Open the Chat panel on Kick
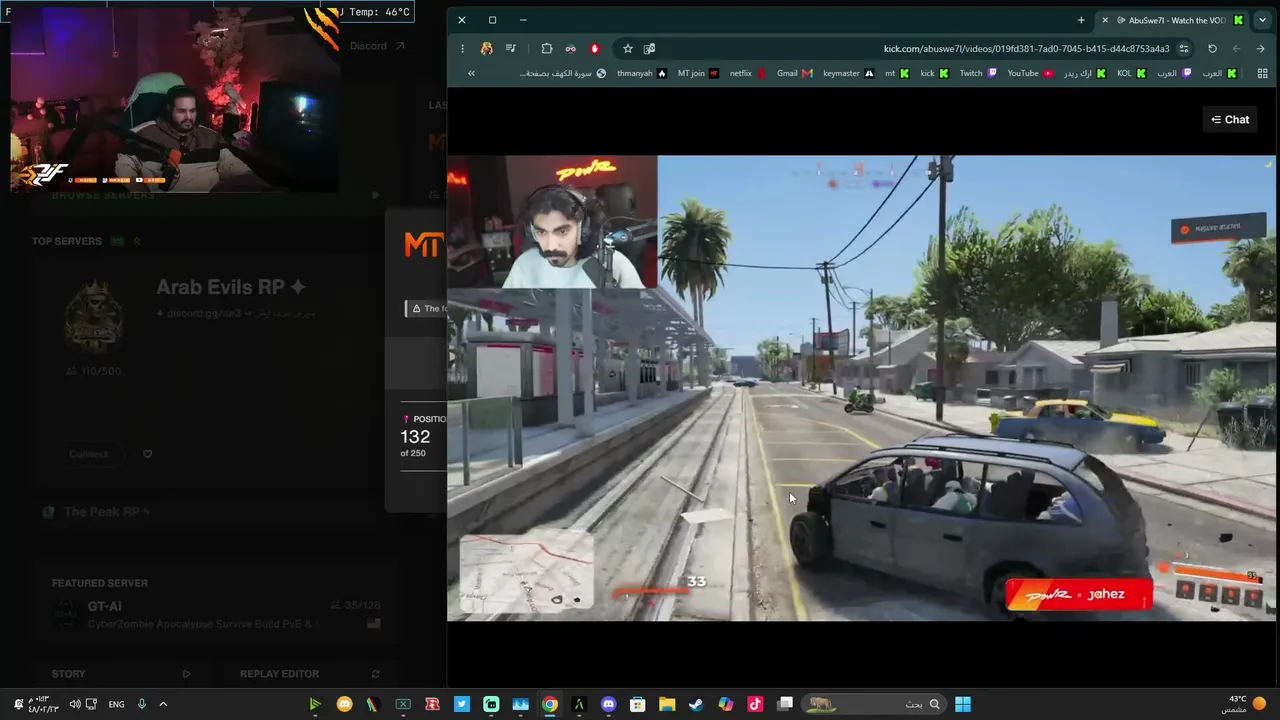Screen dimensions: 1280x720 pos(1230,119)
